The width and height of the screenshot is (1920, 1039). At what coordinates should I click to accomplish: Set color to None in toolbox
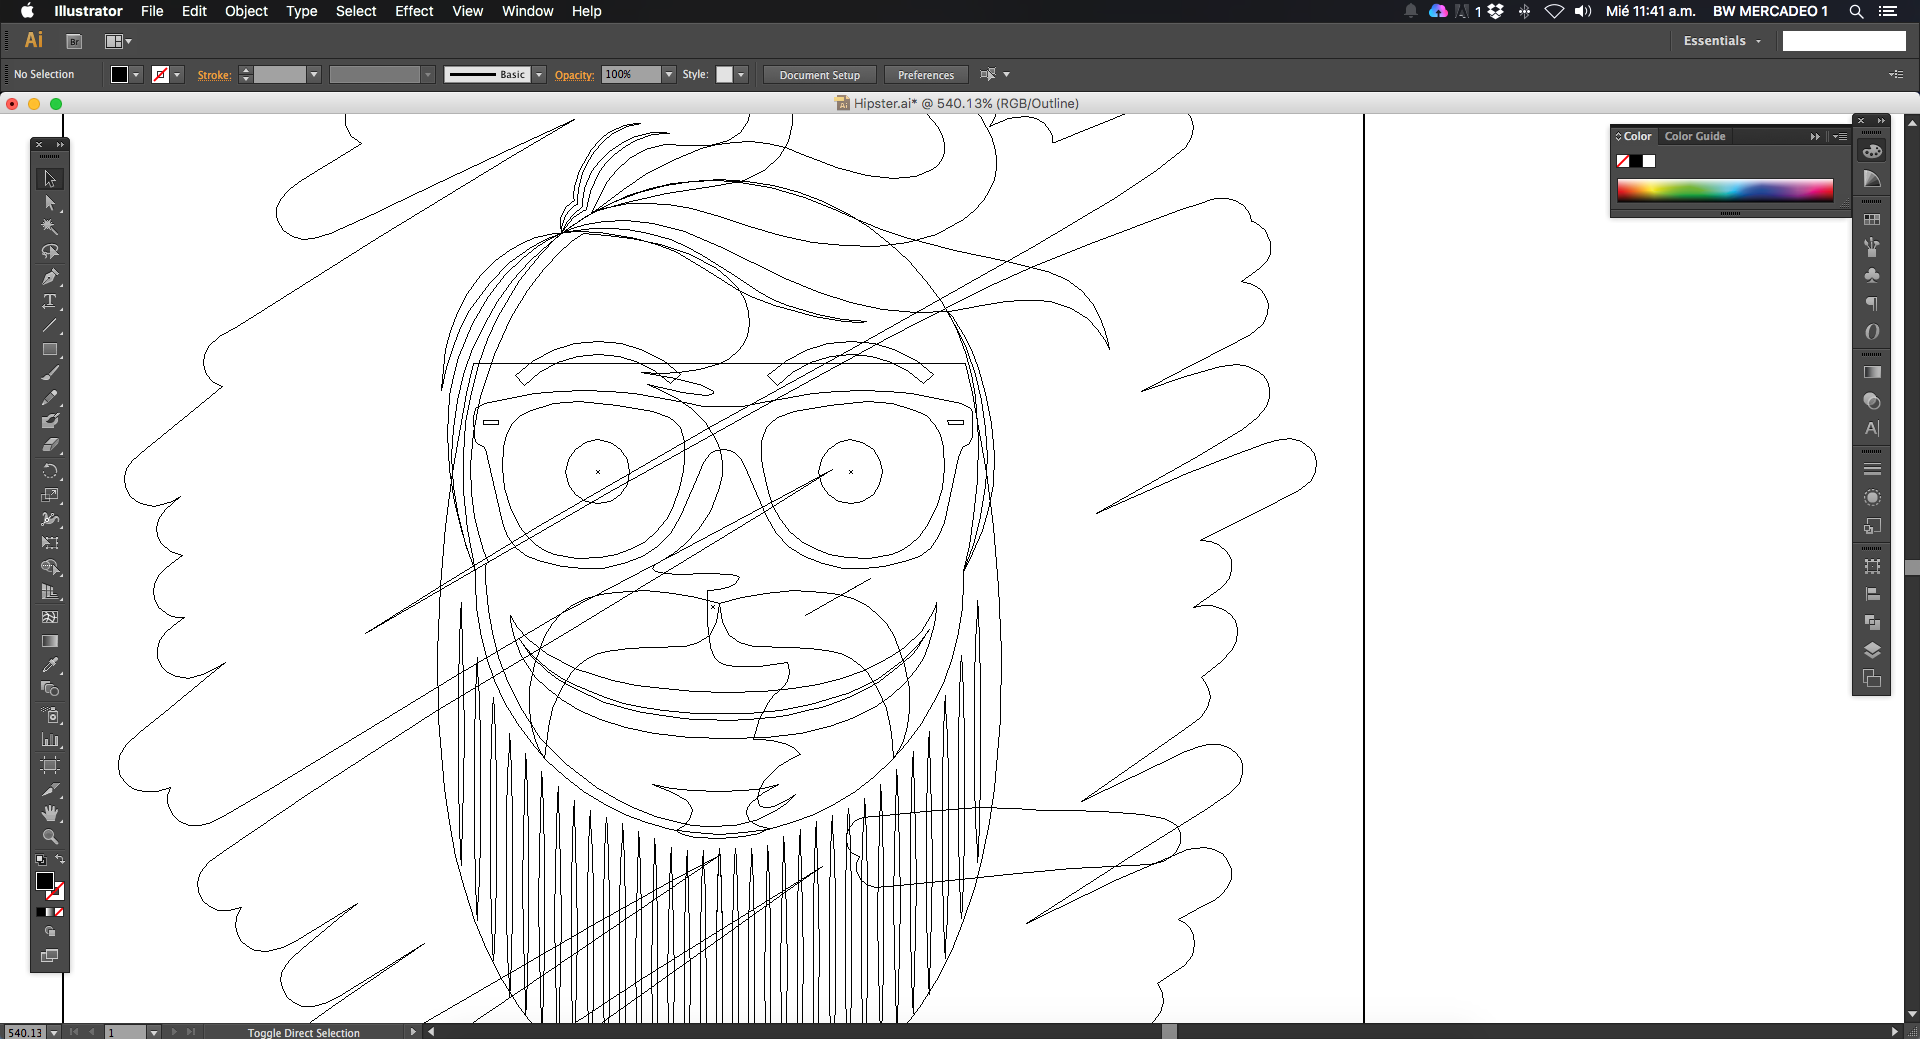(59, 912)
